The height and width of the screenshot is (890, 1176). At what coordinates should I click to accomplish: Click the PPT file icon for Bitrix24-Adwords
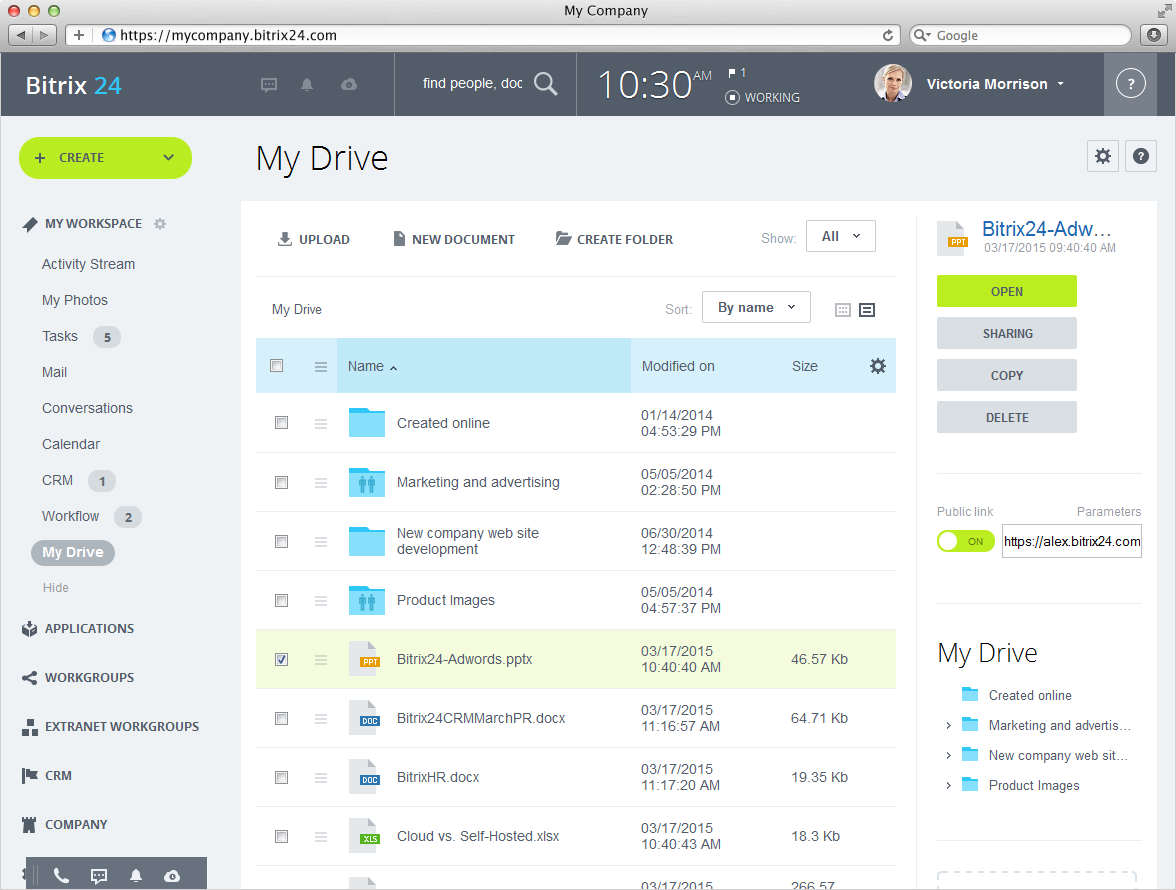click(x=365, y=659)
